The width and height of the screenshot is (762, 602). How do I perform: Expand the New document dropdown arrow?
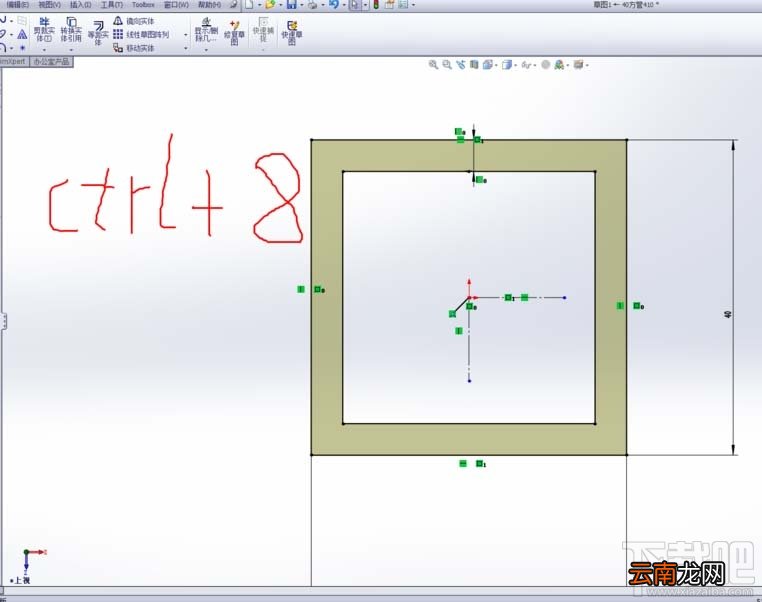pos(259,5)
